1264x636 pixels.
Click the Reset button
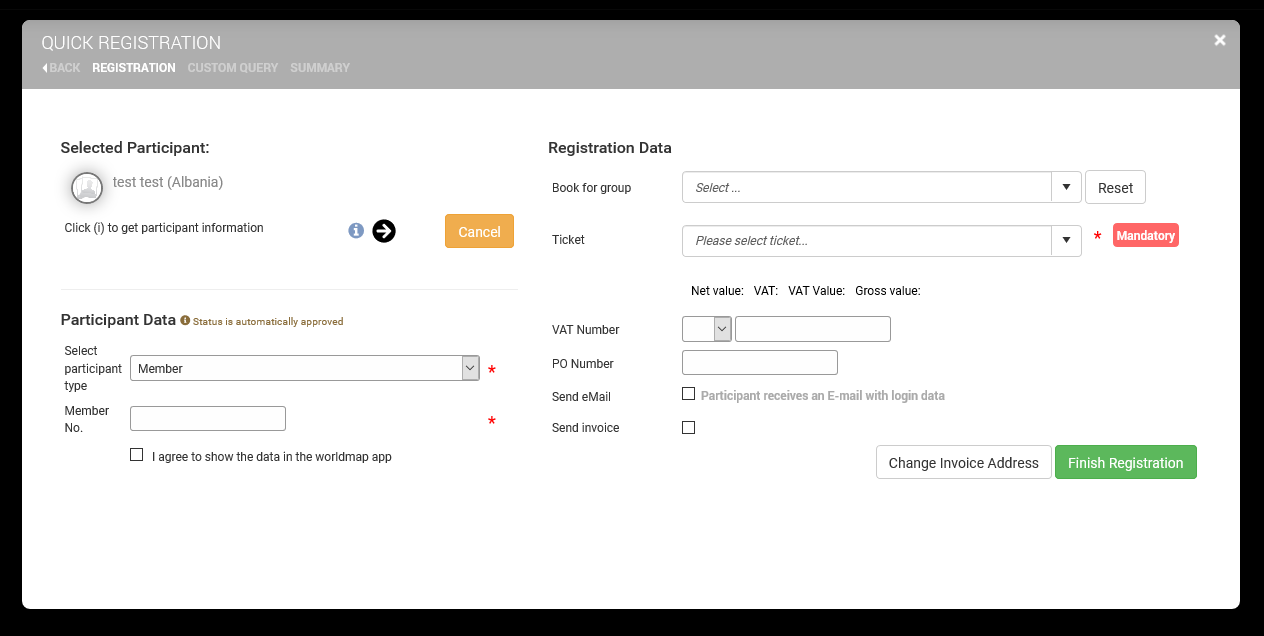pos(1115,187)
